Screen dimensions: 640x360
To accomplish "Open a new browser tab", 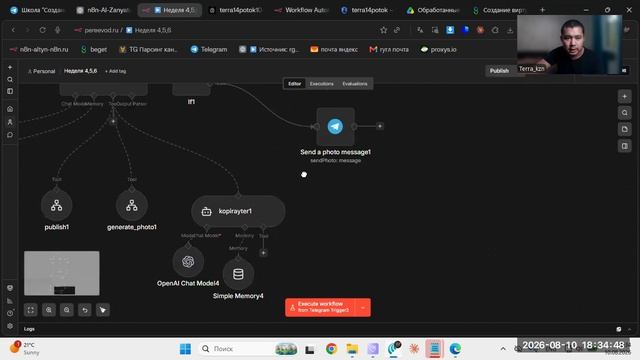I will click(542, 10).
